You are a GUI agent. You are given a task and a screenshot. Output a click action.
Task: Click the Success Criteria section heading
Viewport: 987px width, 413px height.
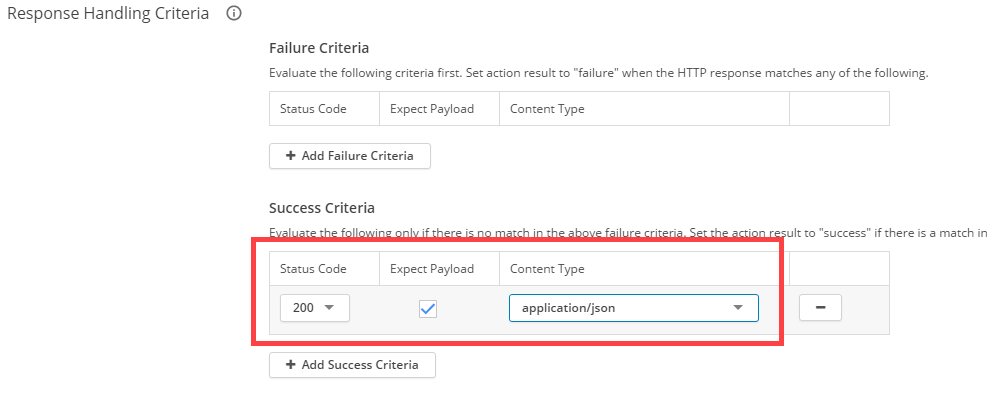tap(322, 208)
